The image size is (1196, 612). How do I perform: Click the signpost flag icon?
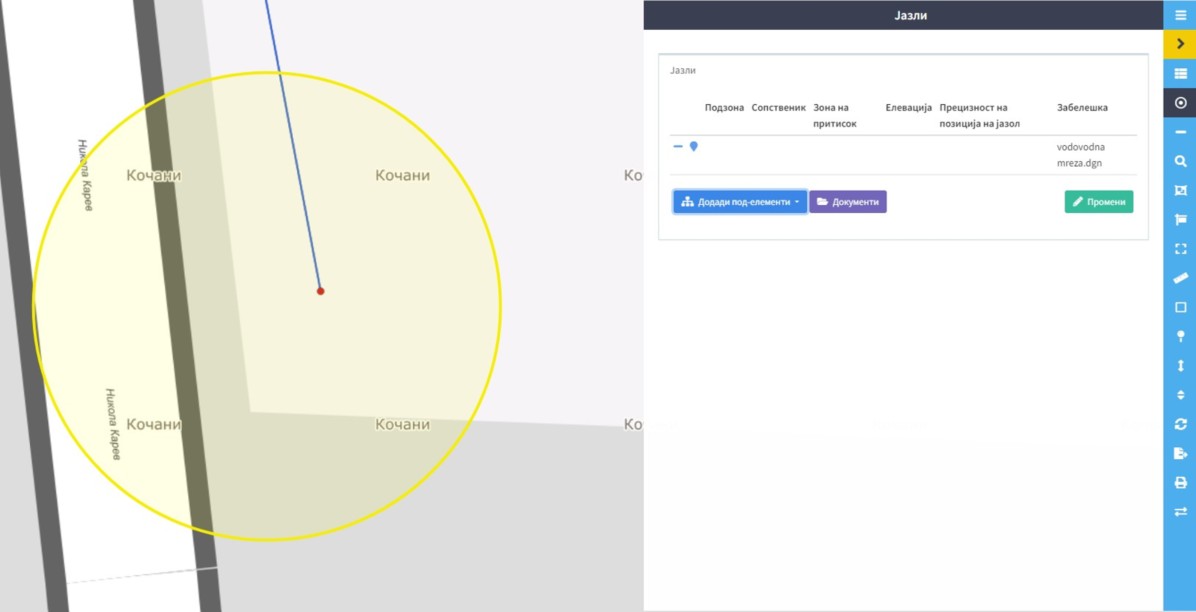point(1180,220)
